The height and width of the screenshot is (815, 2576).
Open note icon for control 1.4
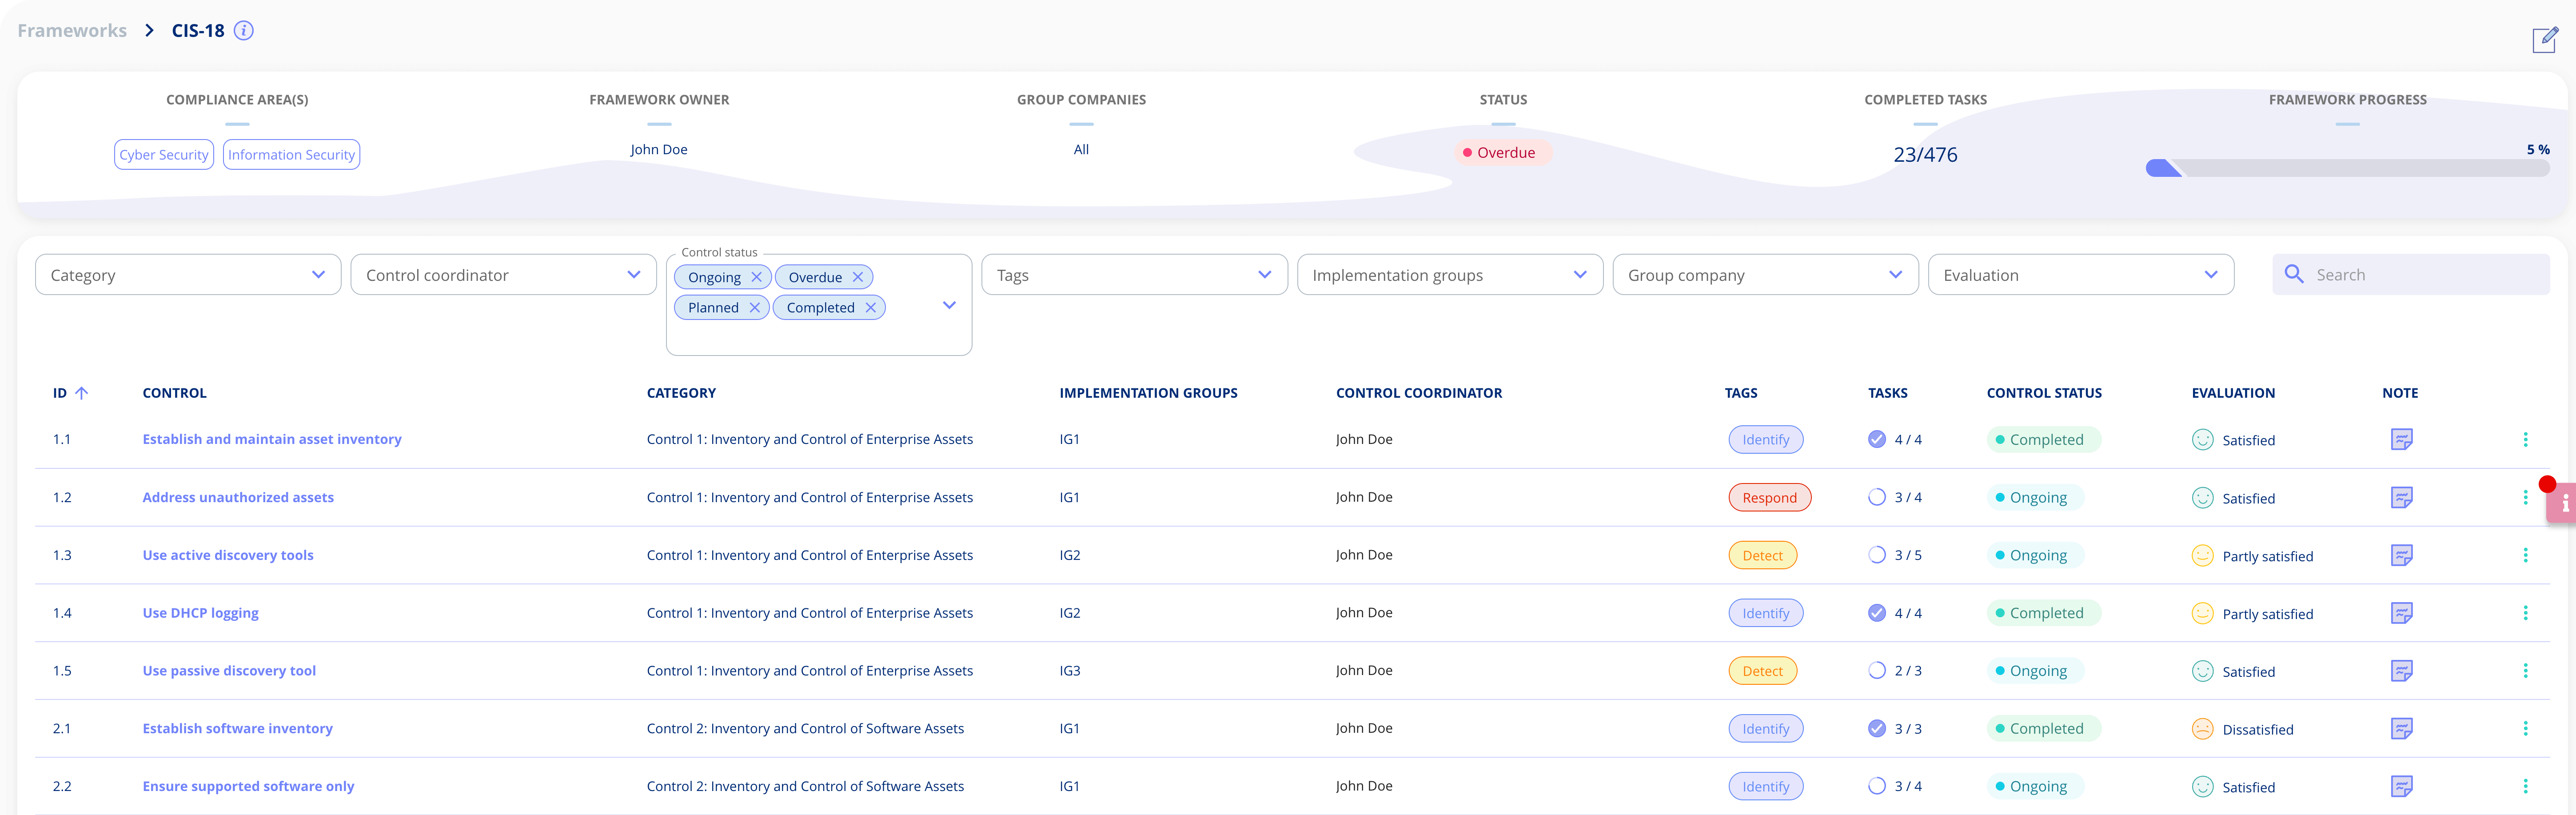tap(2401, 613)
